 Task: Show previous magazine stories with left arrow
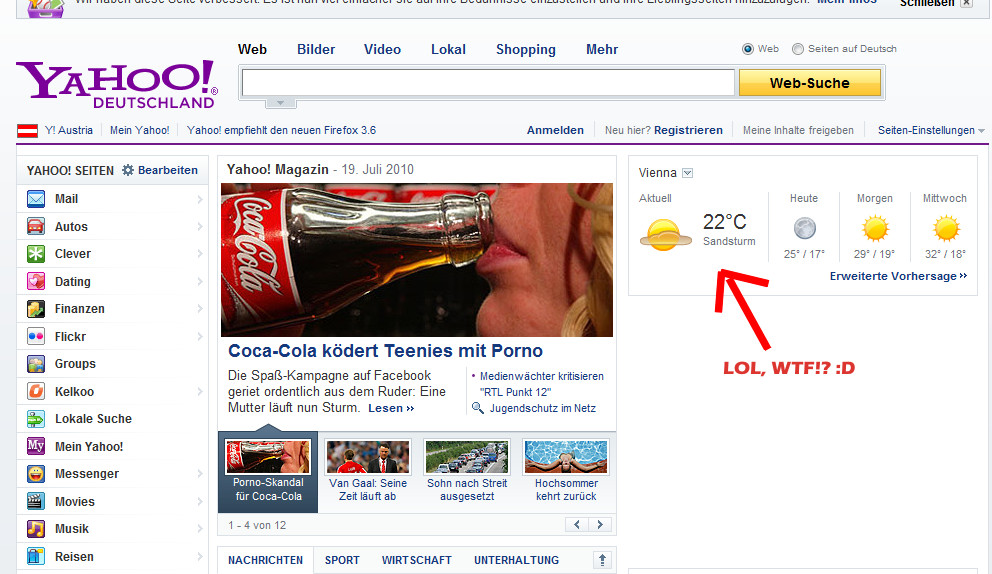click(576, 525)
